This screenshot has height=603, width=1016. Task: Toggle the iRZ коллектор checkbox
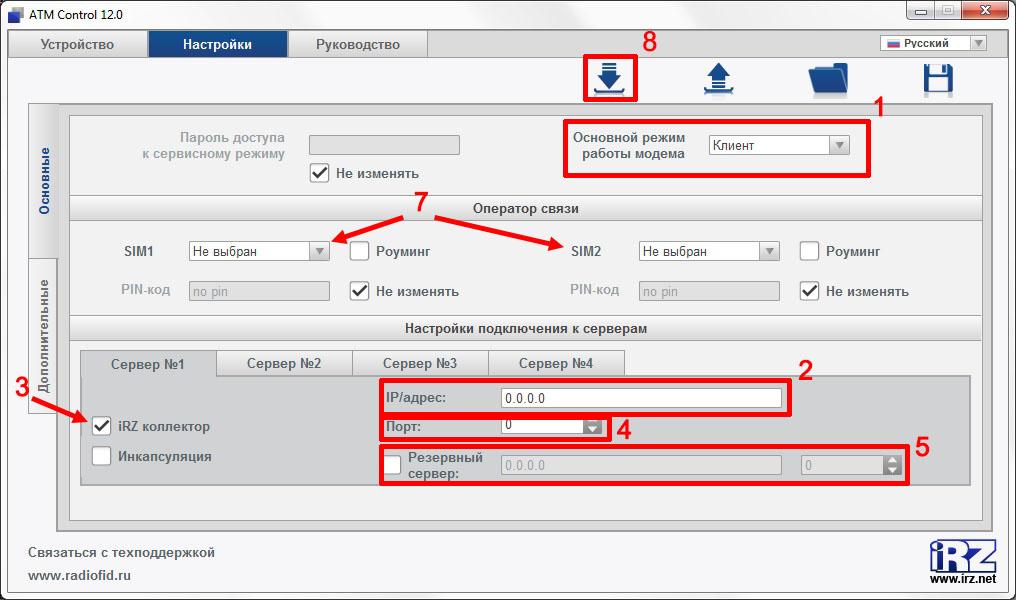[x=101, y=426]
